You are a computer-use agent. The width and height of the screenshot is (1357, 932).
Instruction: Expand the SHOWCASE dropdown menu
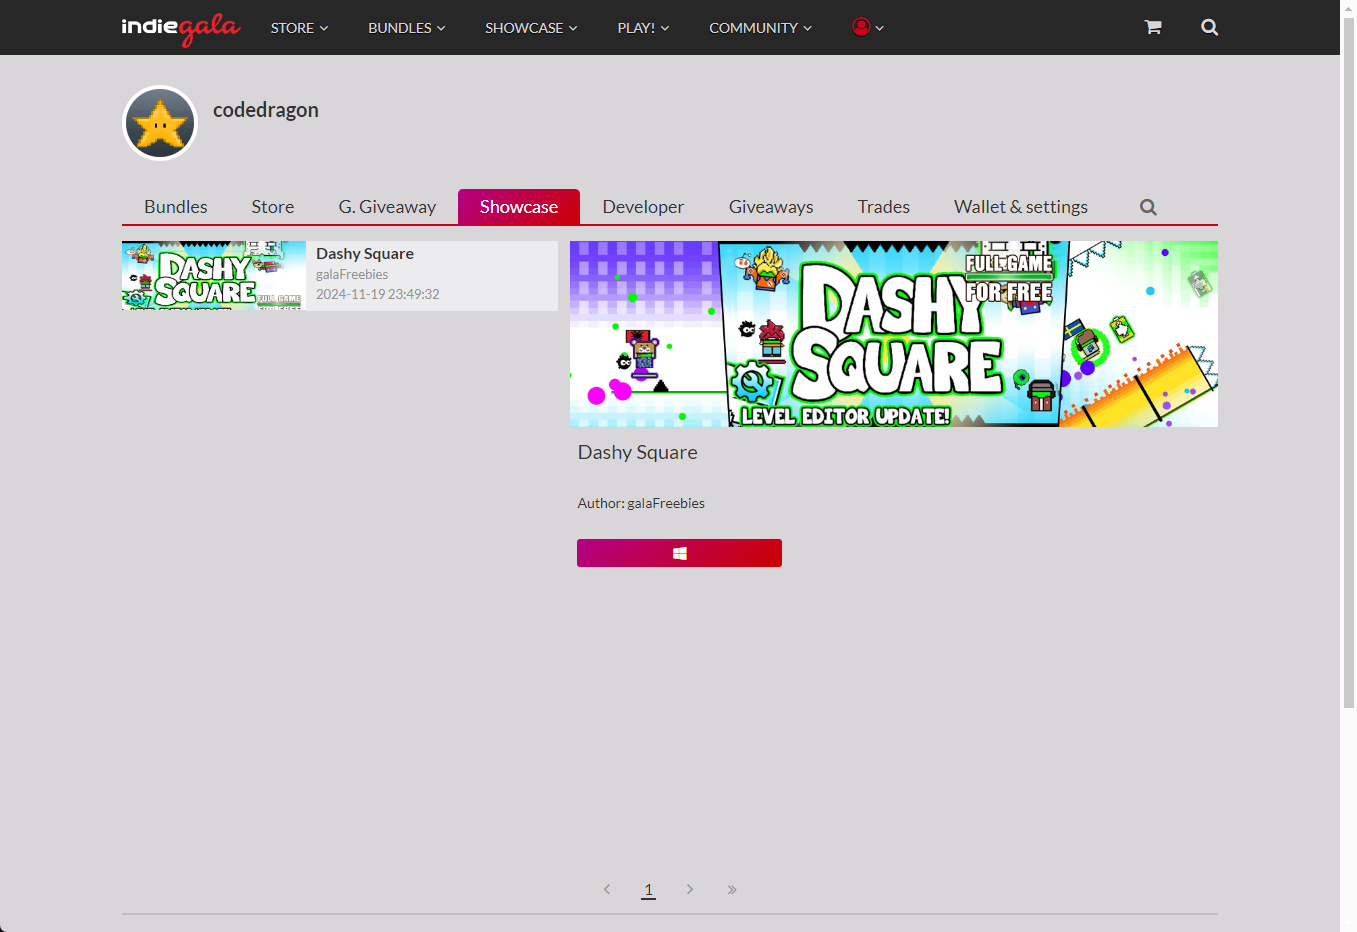pyautogui.click(x=531, y=28)
